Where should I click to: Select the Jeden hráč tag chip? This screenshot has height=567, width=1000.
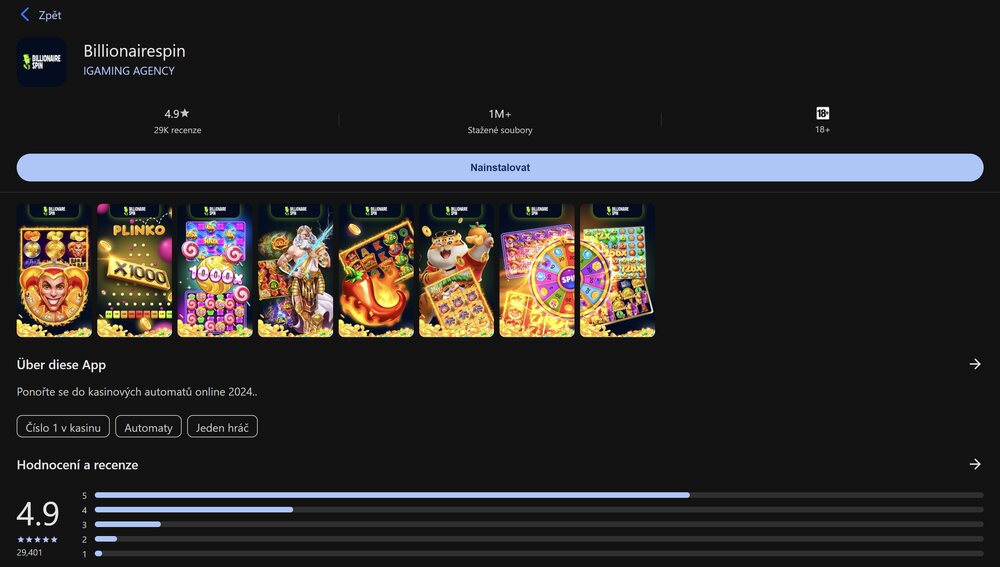222,427
